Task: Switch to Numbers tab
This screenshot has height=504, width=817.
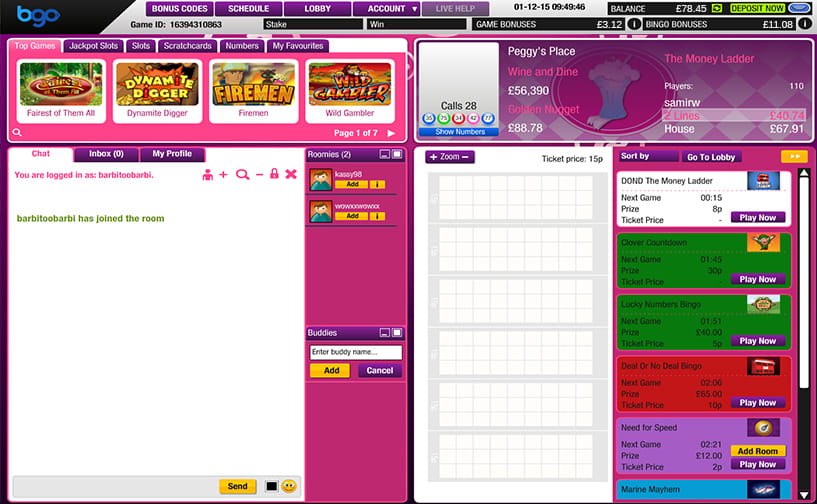Action: 242,46
